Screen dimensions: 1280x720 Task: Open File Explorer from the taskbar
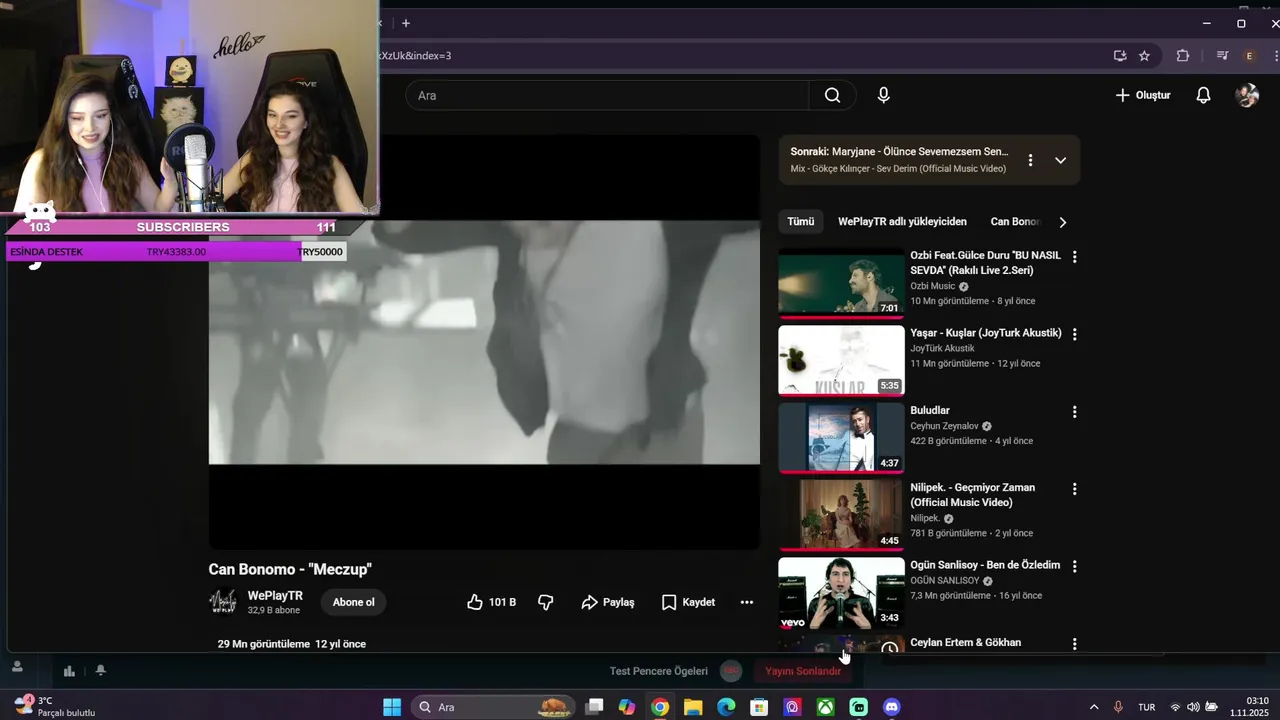coord(693,707)
